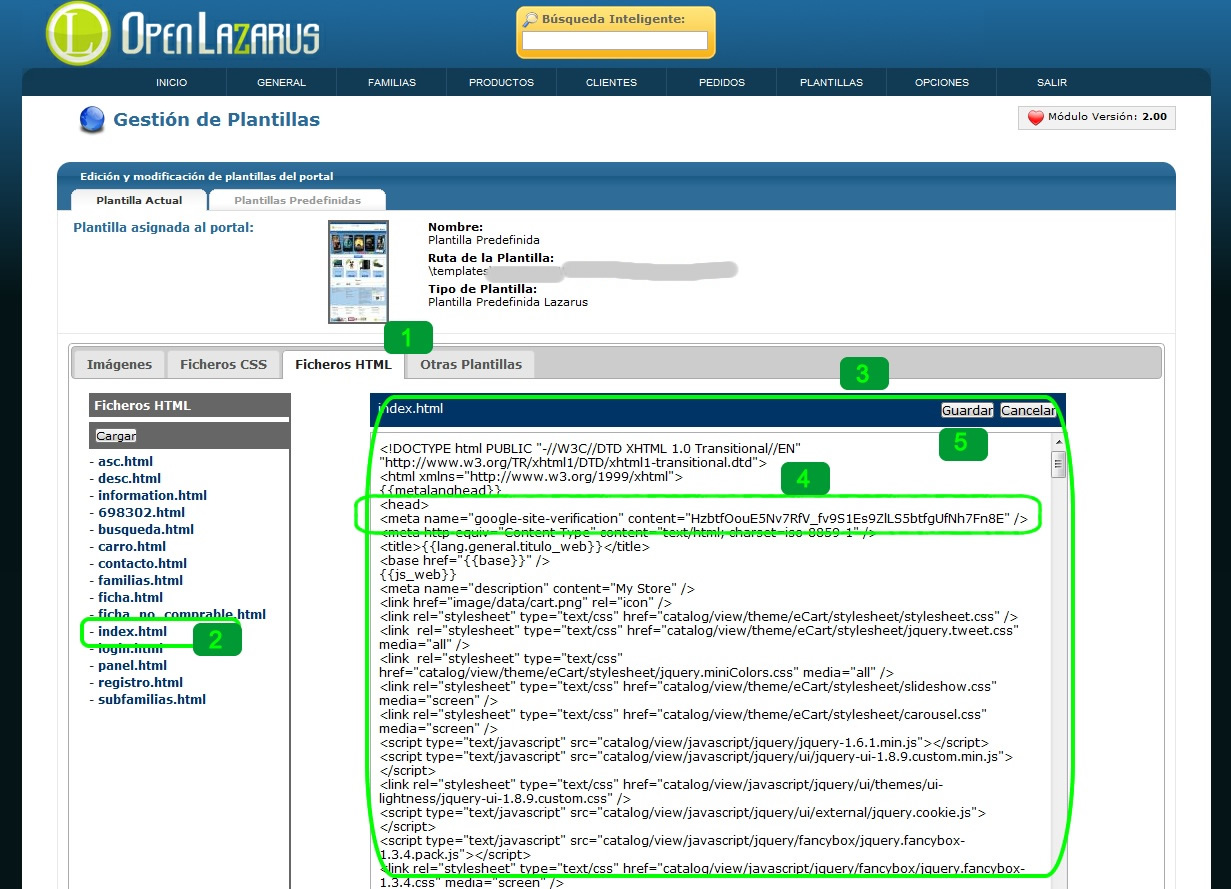Open the OPCIONES menu

click(942, 83)
